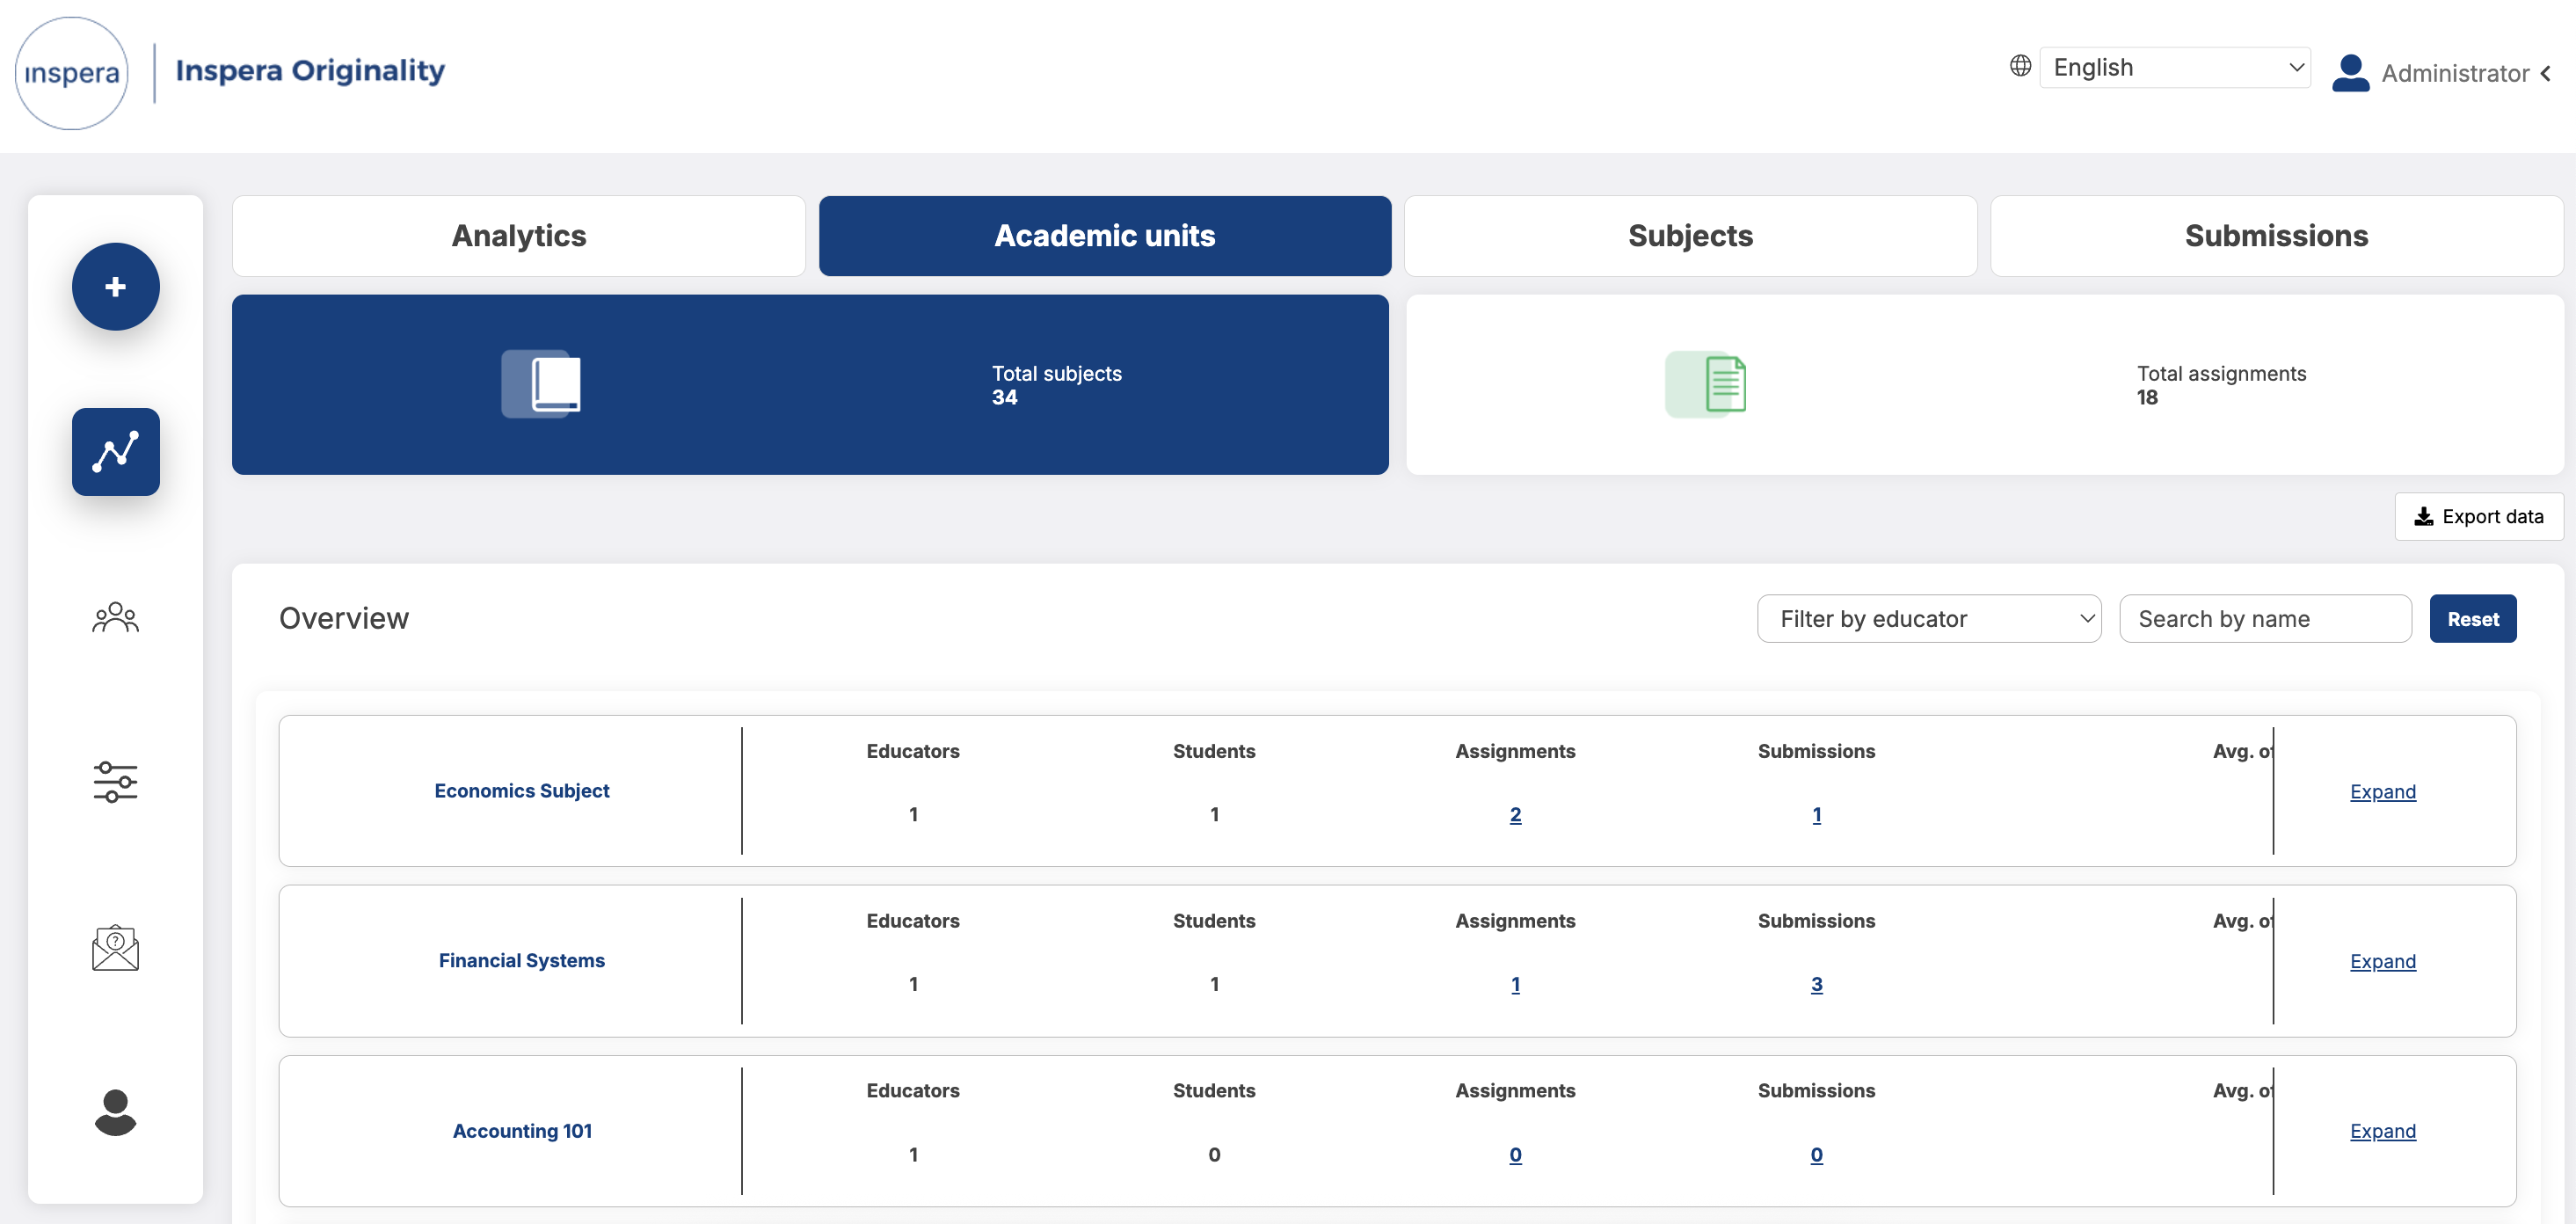Open the Economics Subject link

522,791
